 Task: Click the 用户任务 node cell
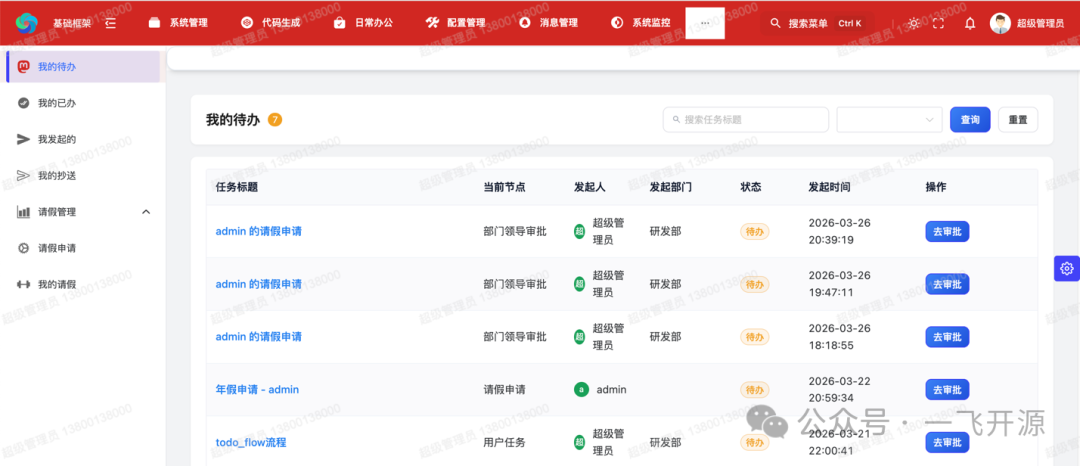505,442
